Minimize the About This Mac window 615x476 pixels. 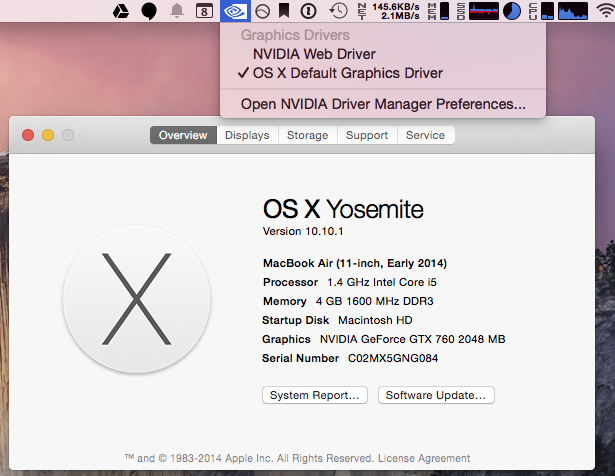click(48, 135)
